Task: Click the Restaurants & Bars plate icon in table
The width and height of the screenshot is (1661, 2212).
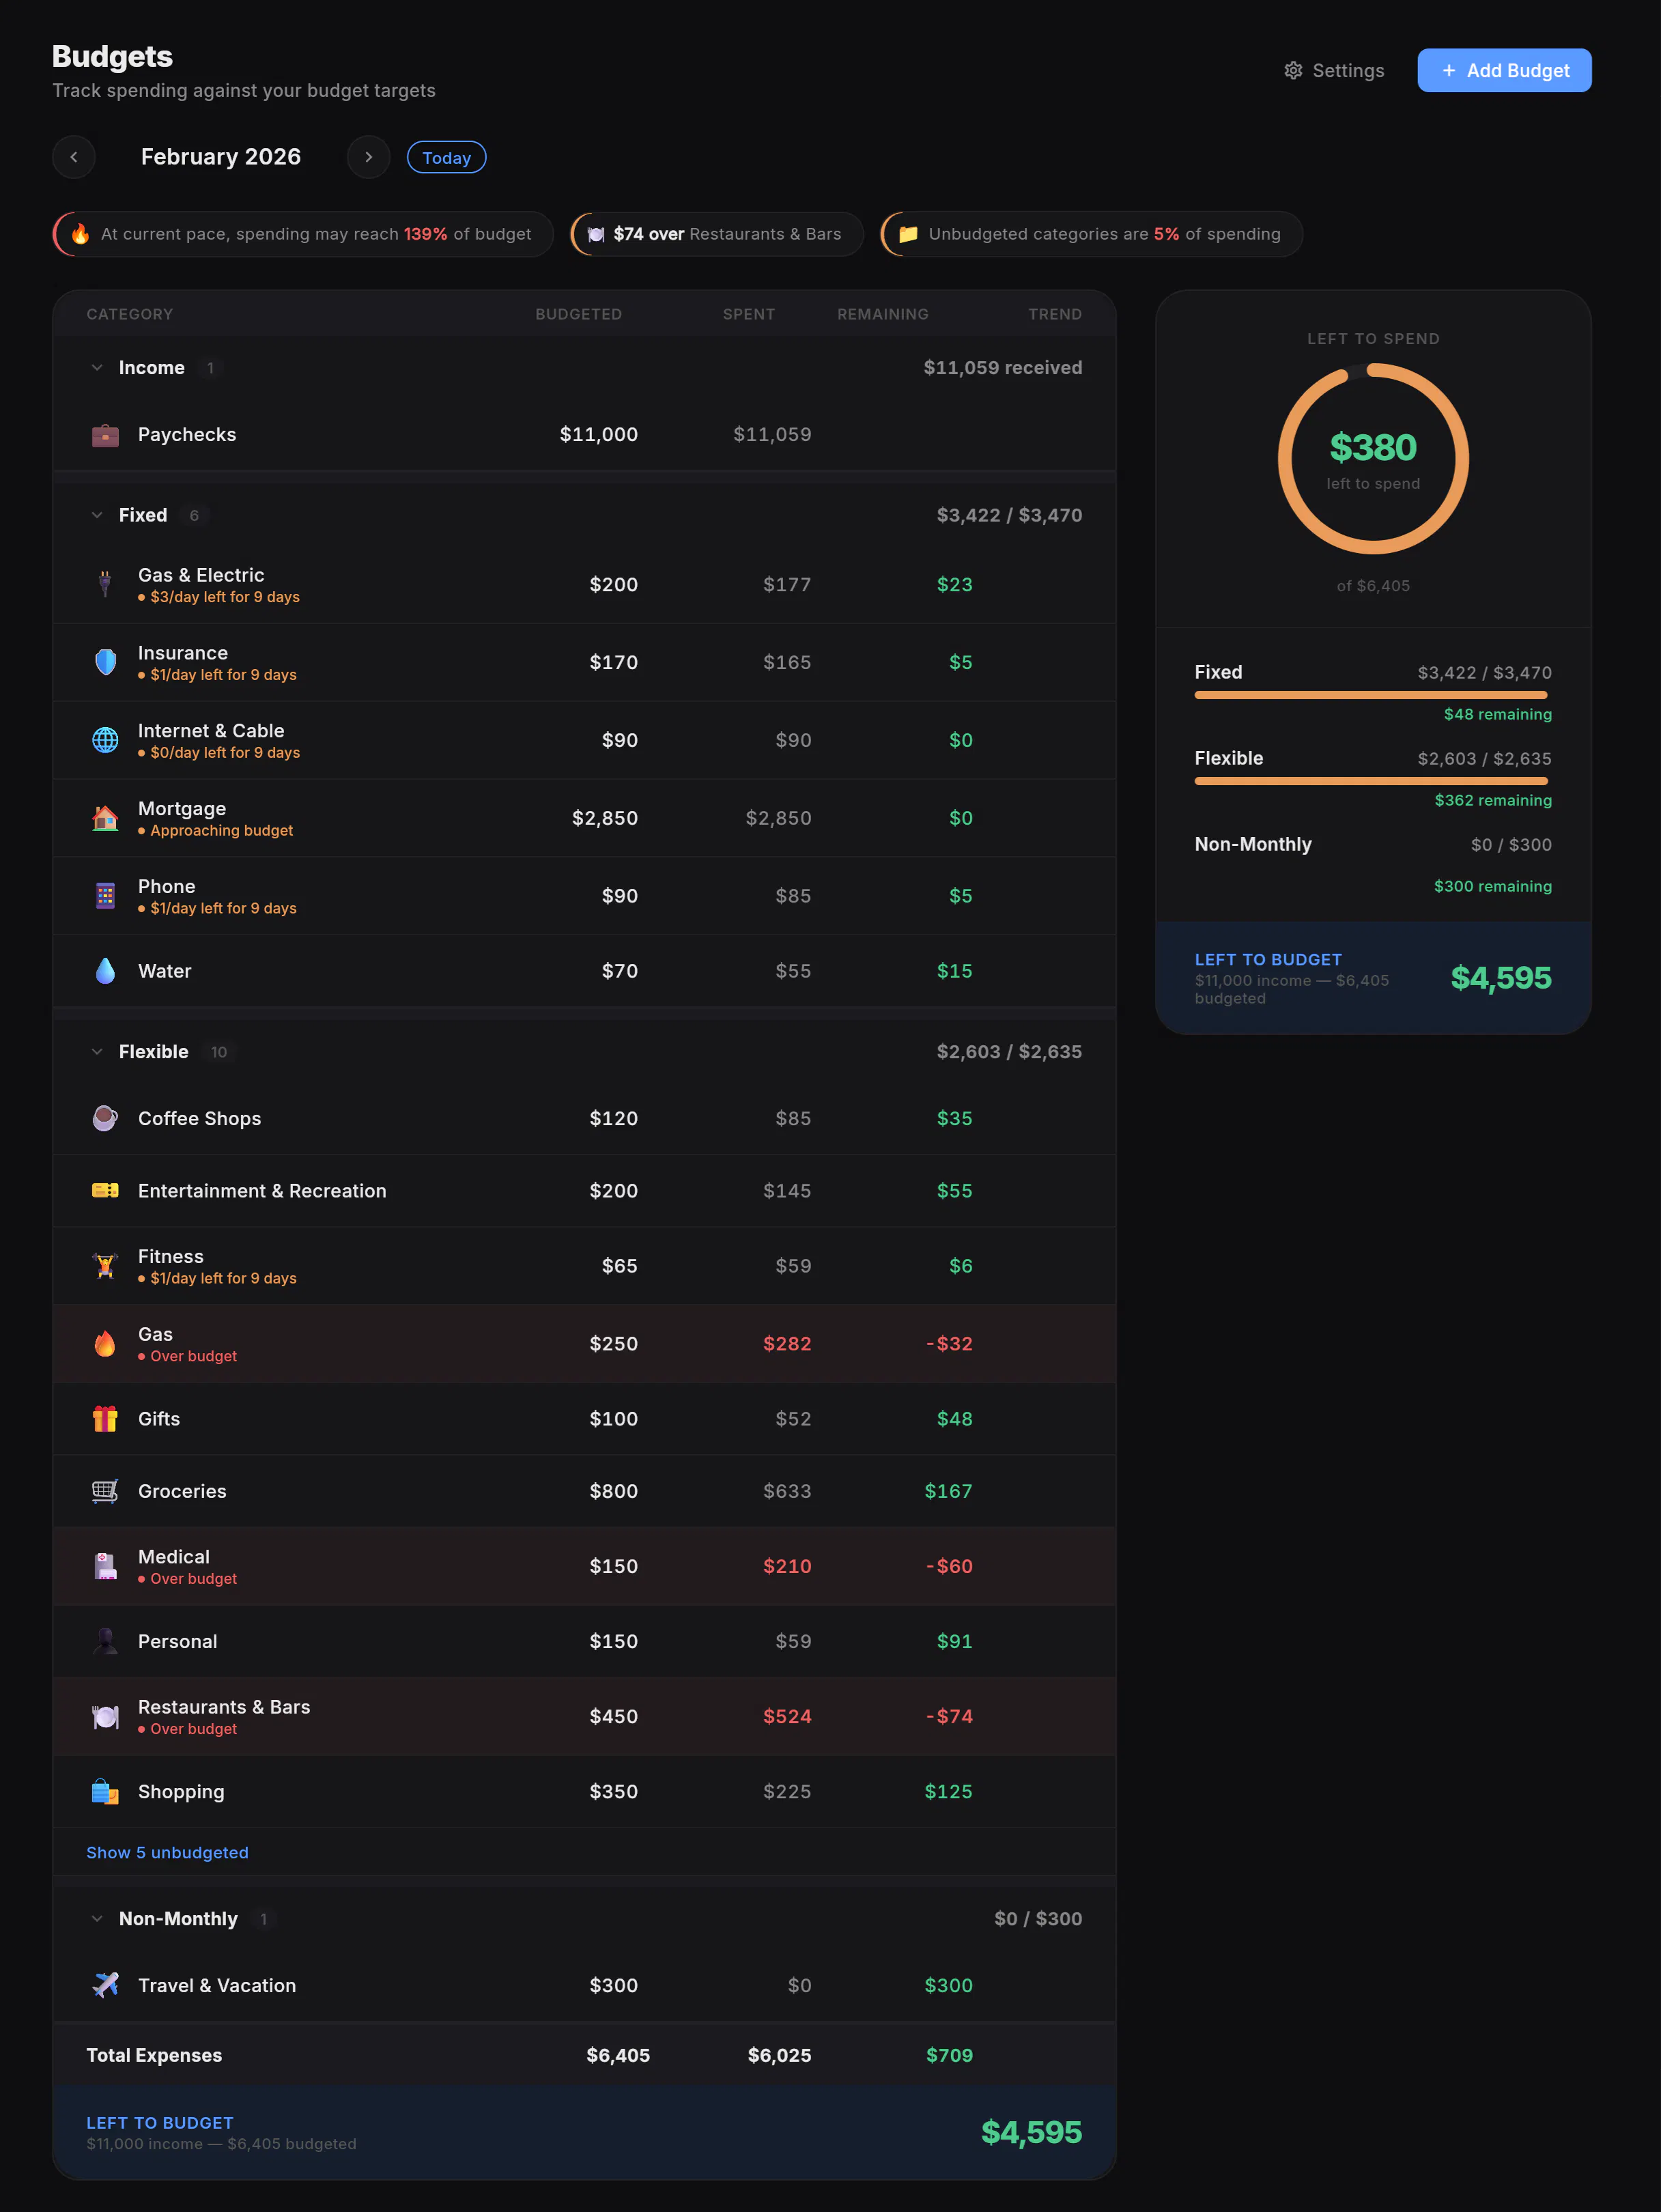Action: pyautogui.click(x=105, y=1716)
